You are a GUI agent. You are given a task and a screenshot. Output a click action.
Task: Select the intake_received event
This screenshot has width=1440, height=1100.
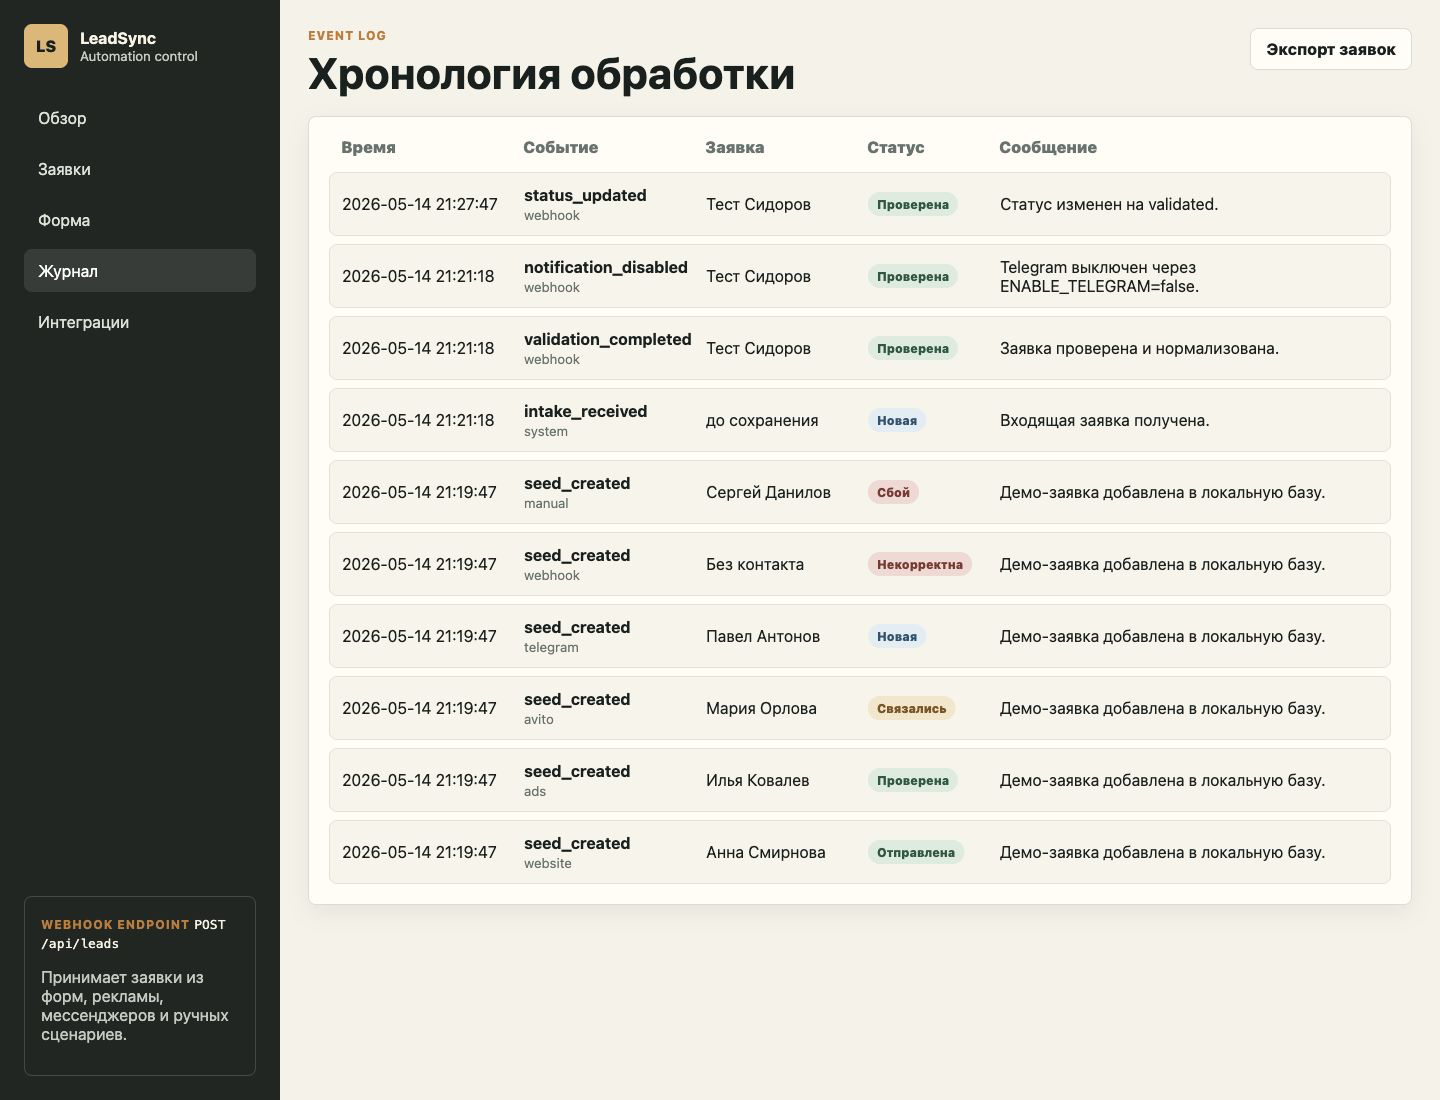[x=585, y=411]
